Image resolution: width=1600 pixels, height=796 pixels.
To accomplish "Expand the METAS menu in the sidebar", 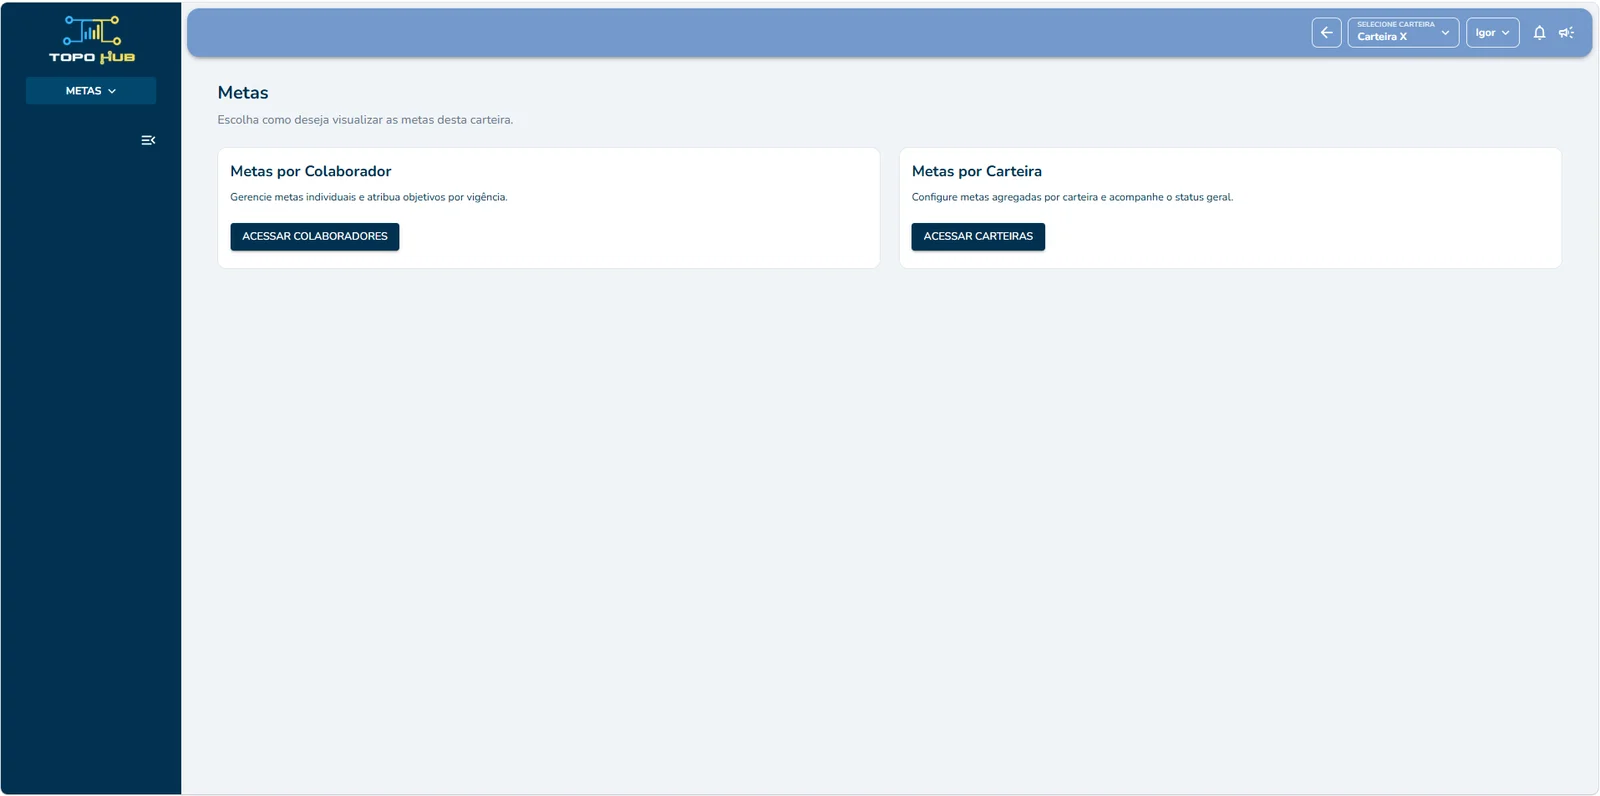I will tap(91, 91).
